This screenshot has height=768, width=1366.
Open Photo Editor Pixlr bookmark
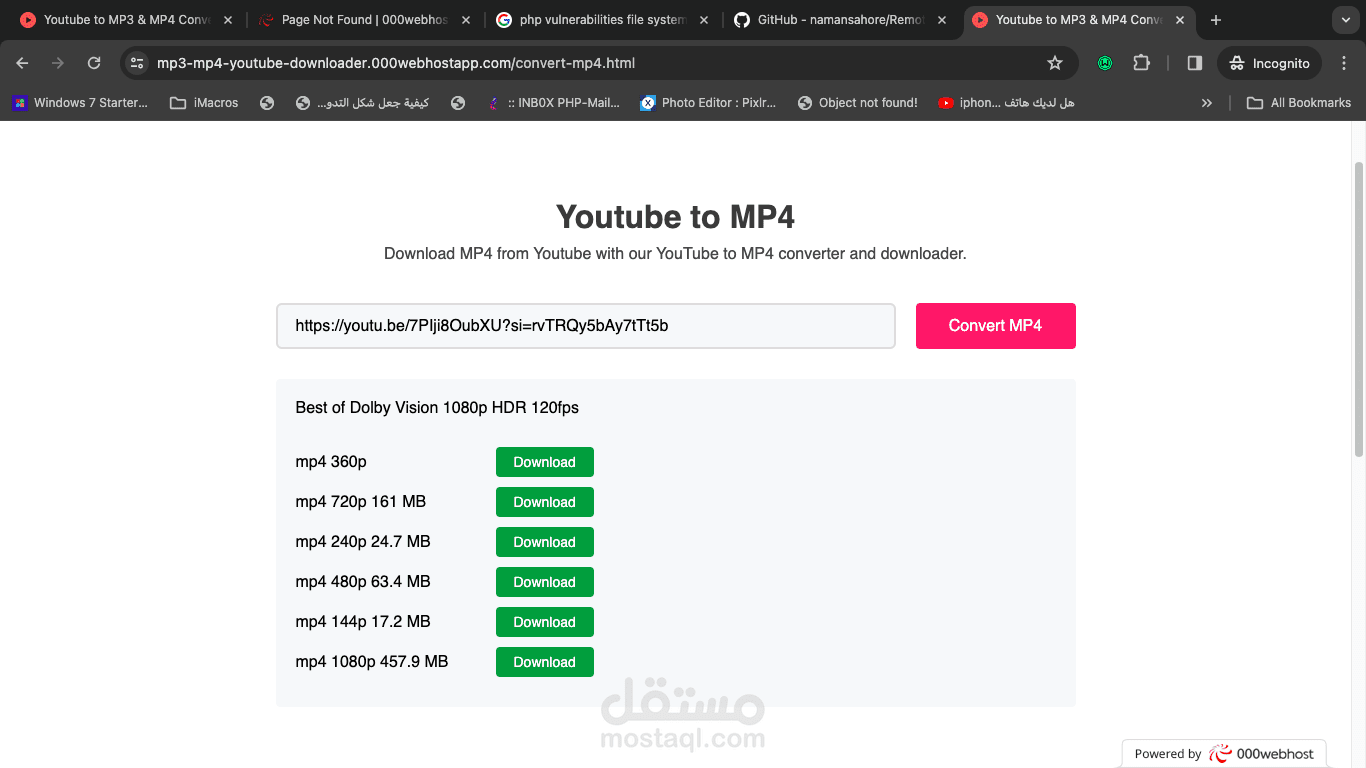[x=708, y=103]
